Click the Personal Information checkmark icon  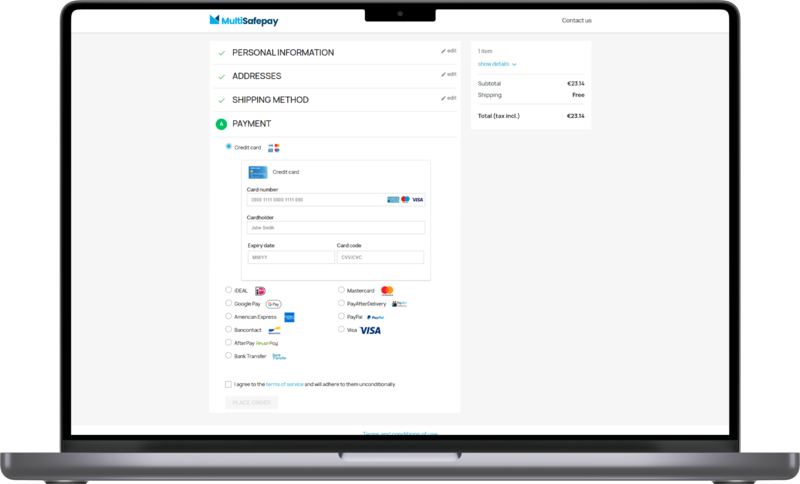(221, 53)
